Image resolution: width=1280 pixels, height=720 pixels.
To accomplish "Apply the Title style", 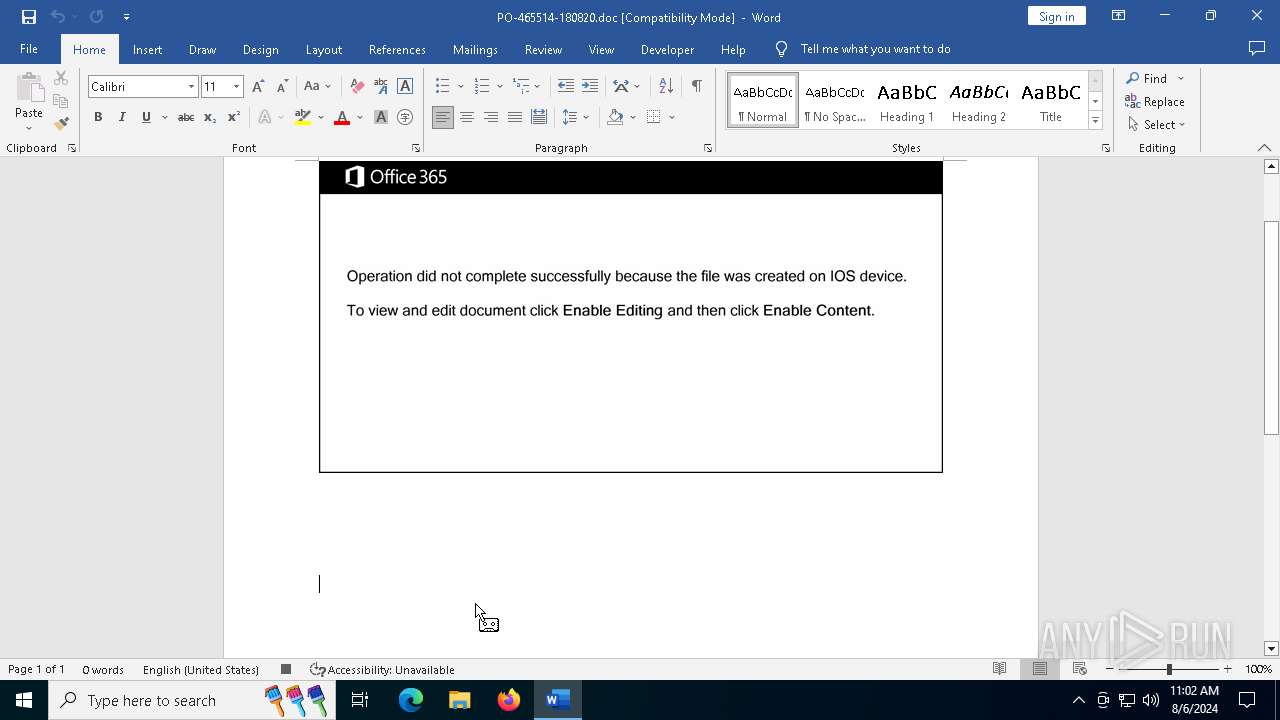I will (x=1051, y=101).
